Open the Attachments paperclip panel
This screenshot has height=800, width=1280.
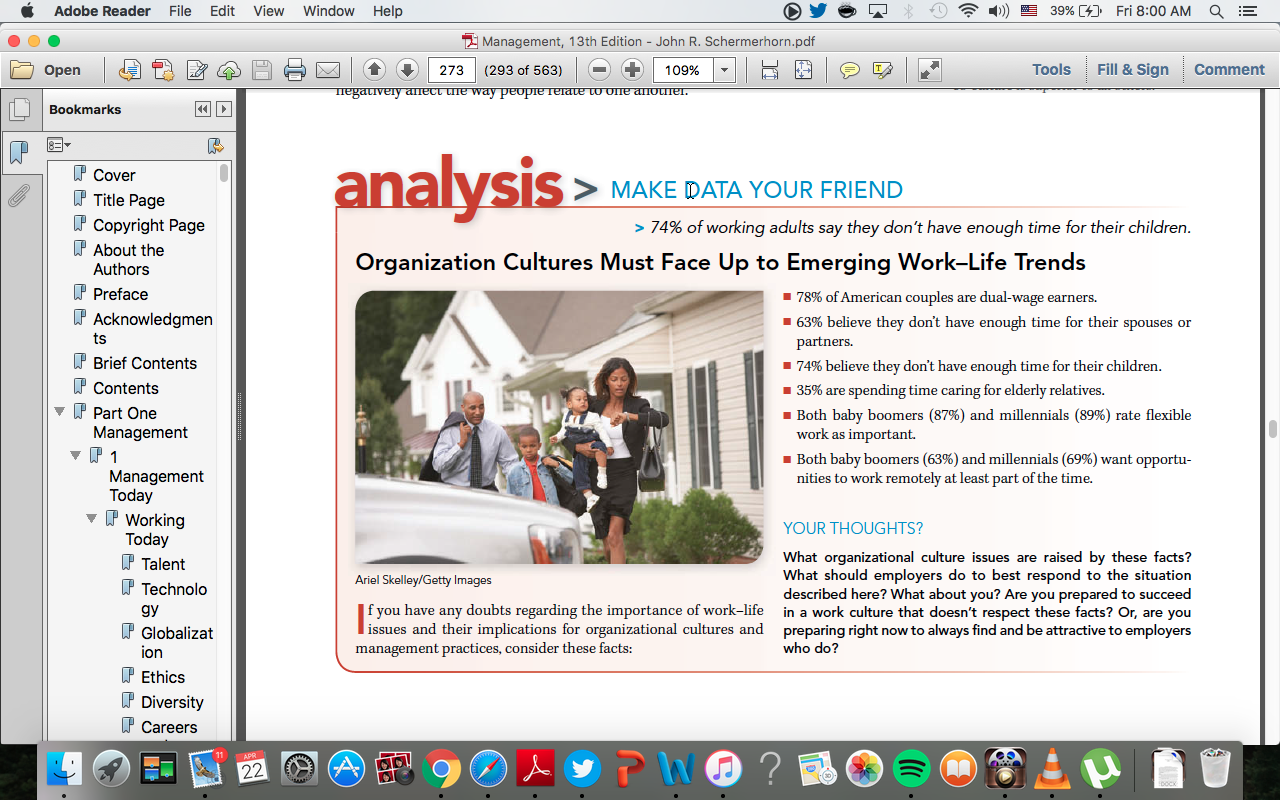coord(19,196)
